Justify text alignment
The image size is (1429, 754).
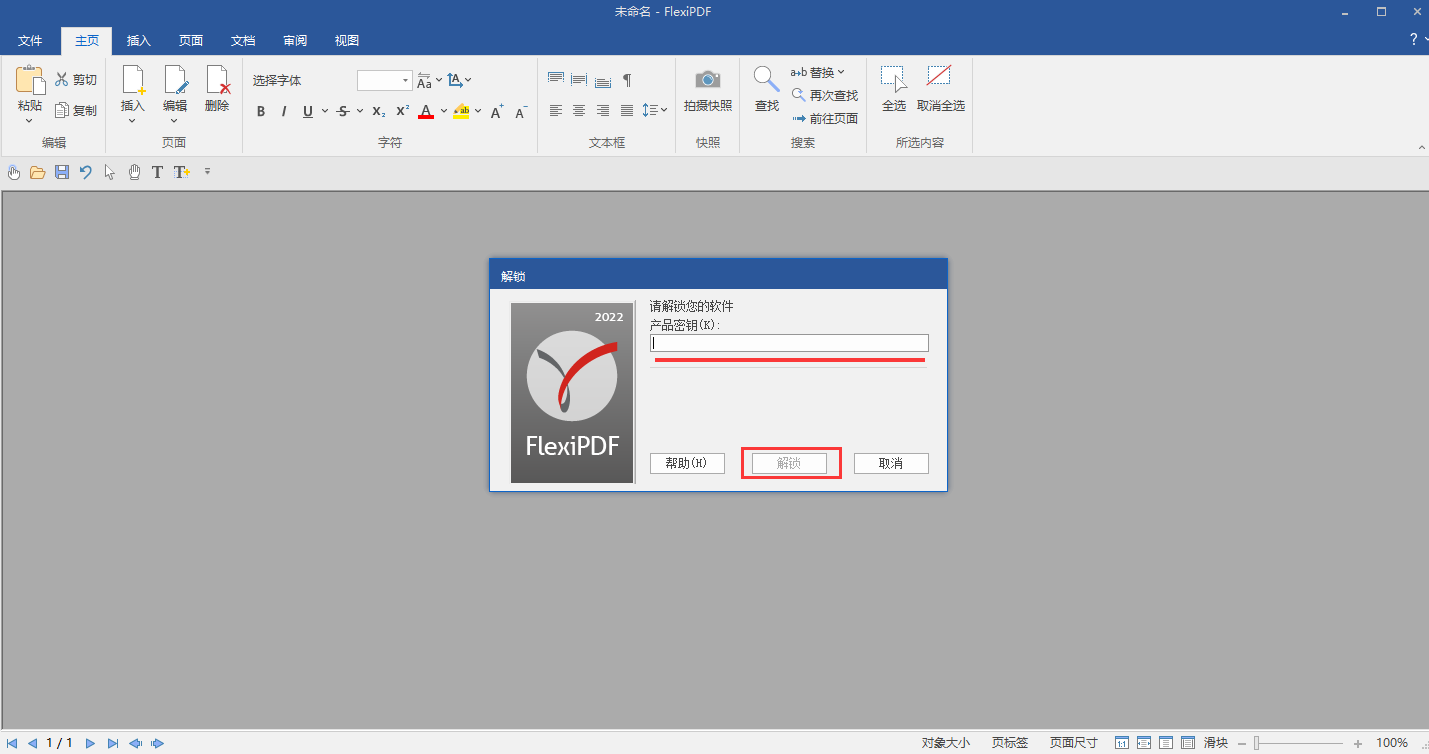coord(627,110)
